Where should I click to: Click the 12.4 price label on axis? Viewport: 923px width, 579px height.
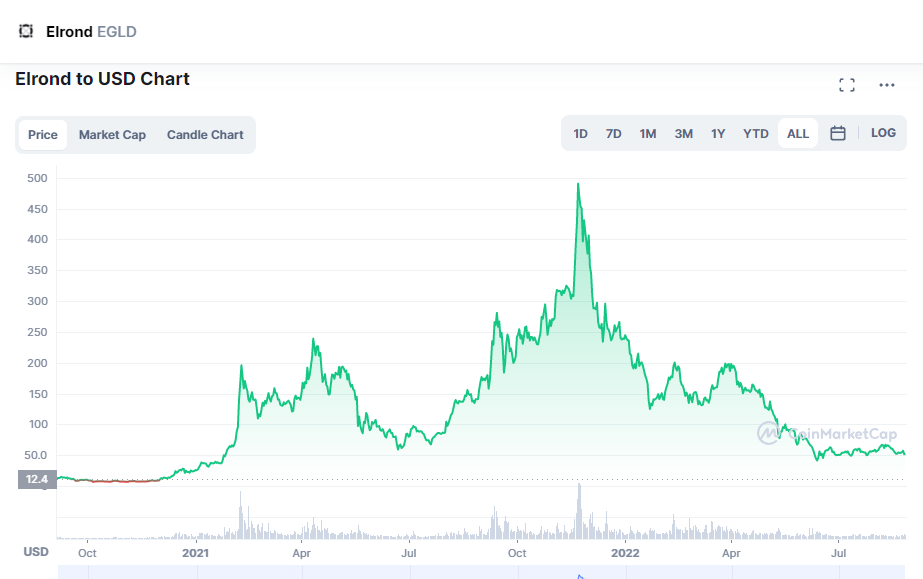click(37, 479)
